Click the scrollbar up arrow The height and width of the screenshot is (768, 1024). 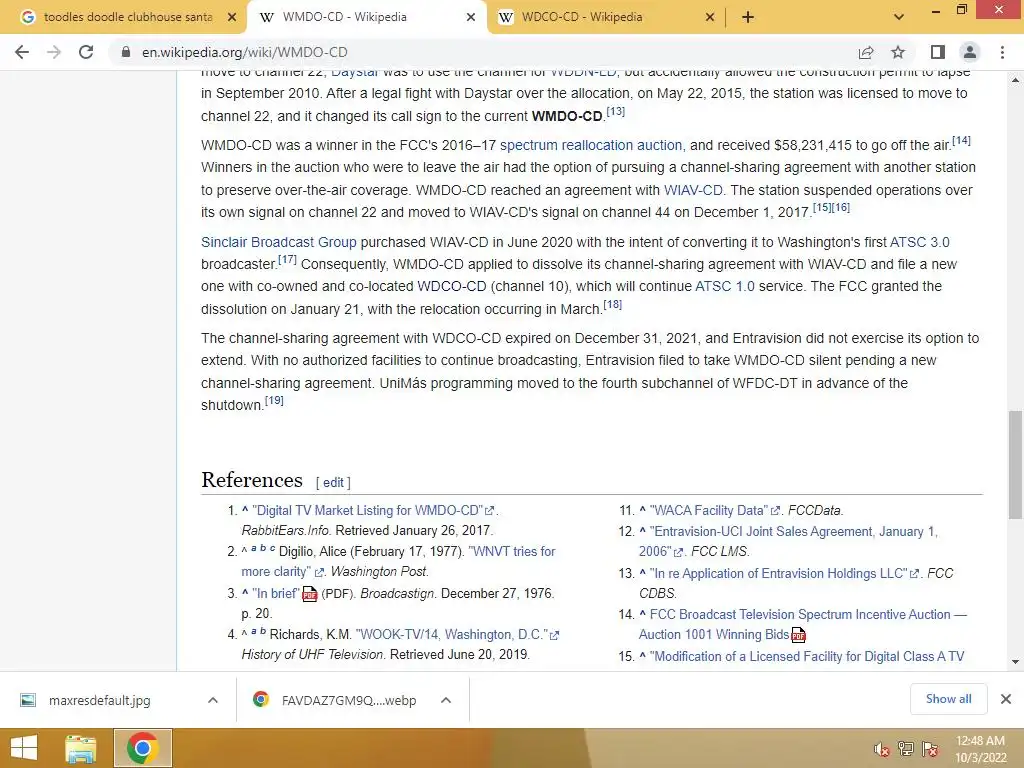click(1016, 80)
